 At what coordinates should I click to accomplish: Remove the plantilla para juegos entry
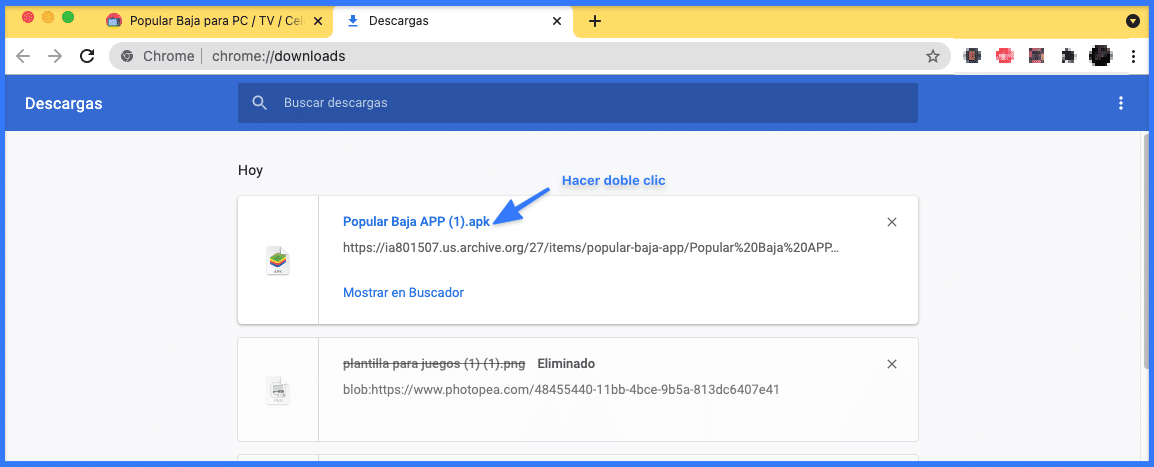point(892,364)
